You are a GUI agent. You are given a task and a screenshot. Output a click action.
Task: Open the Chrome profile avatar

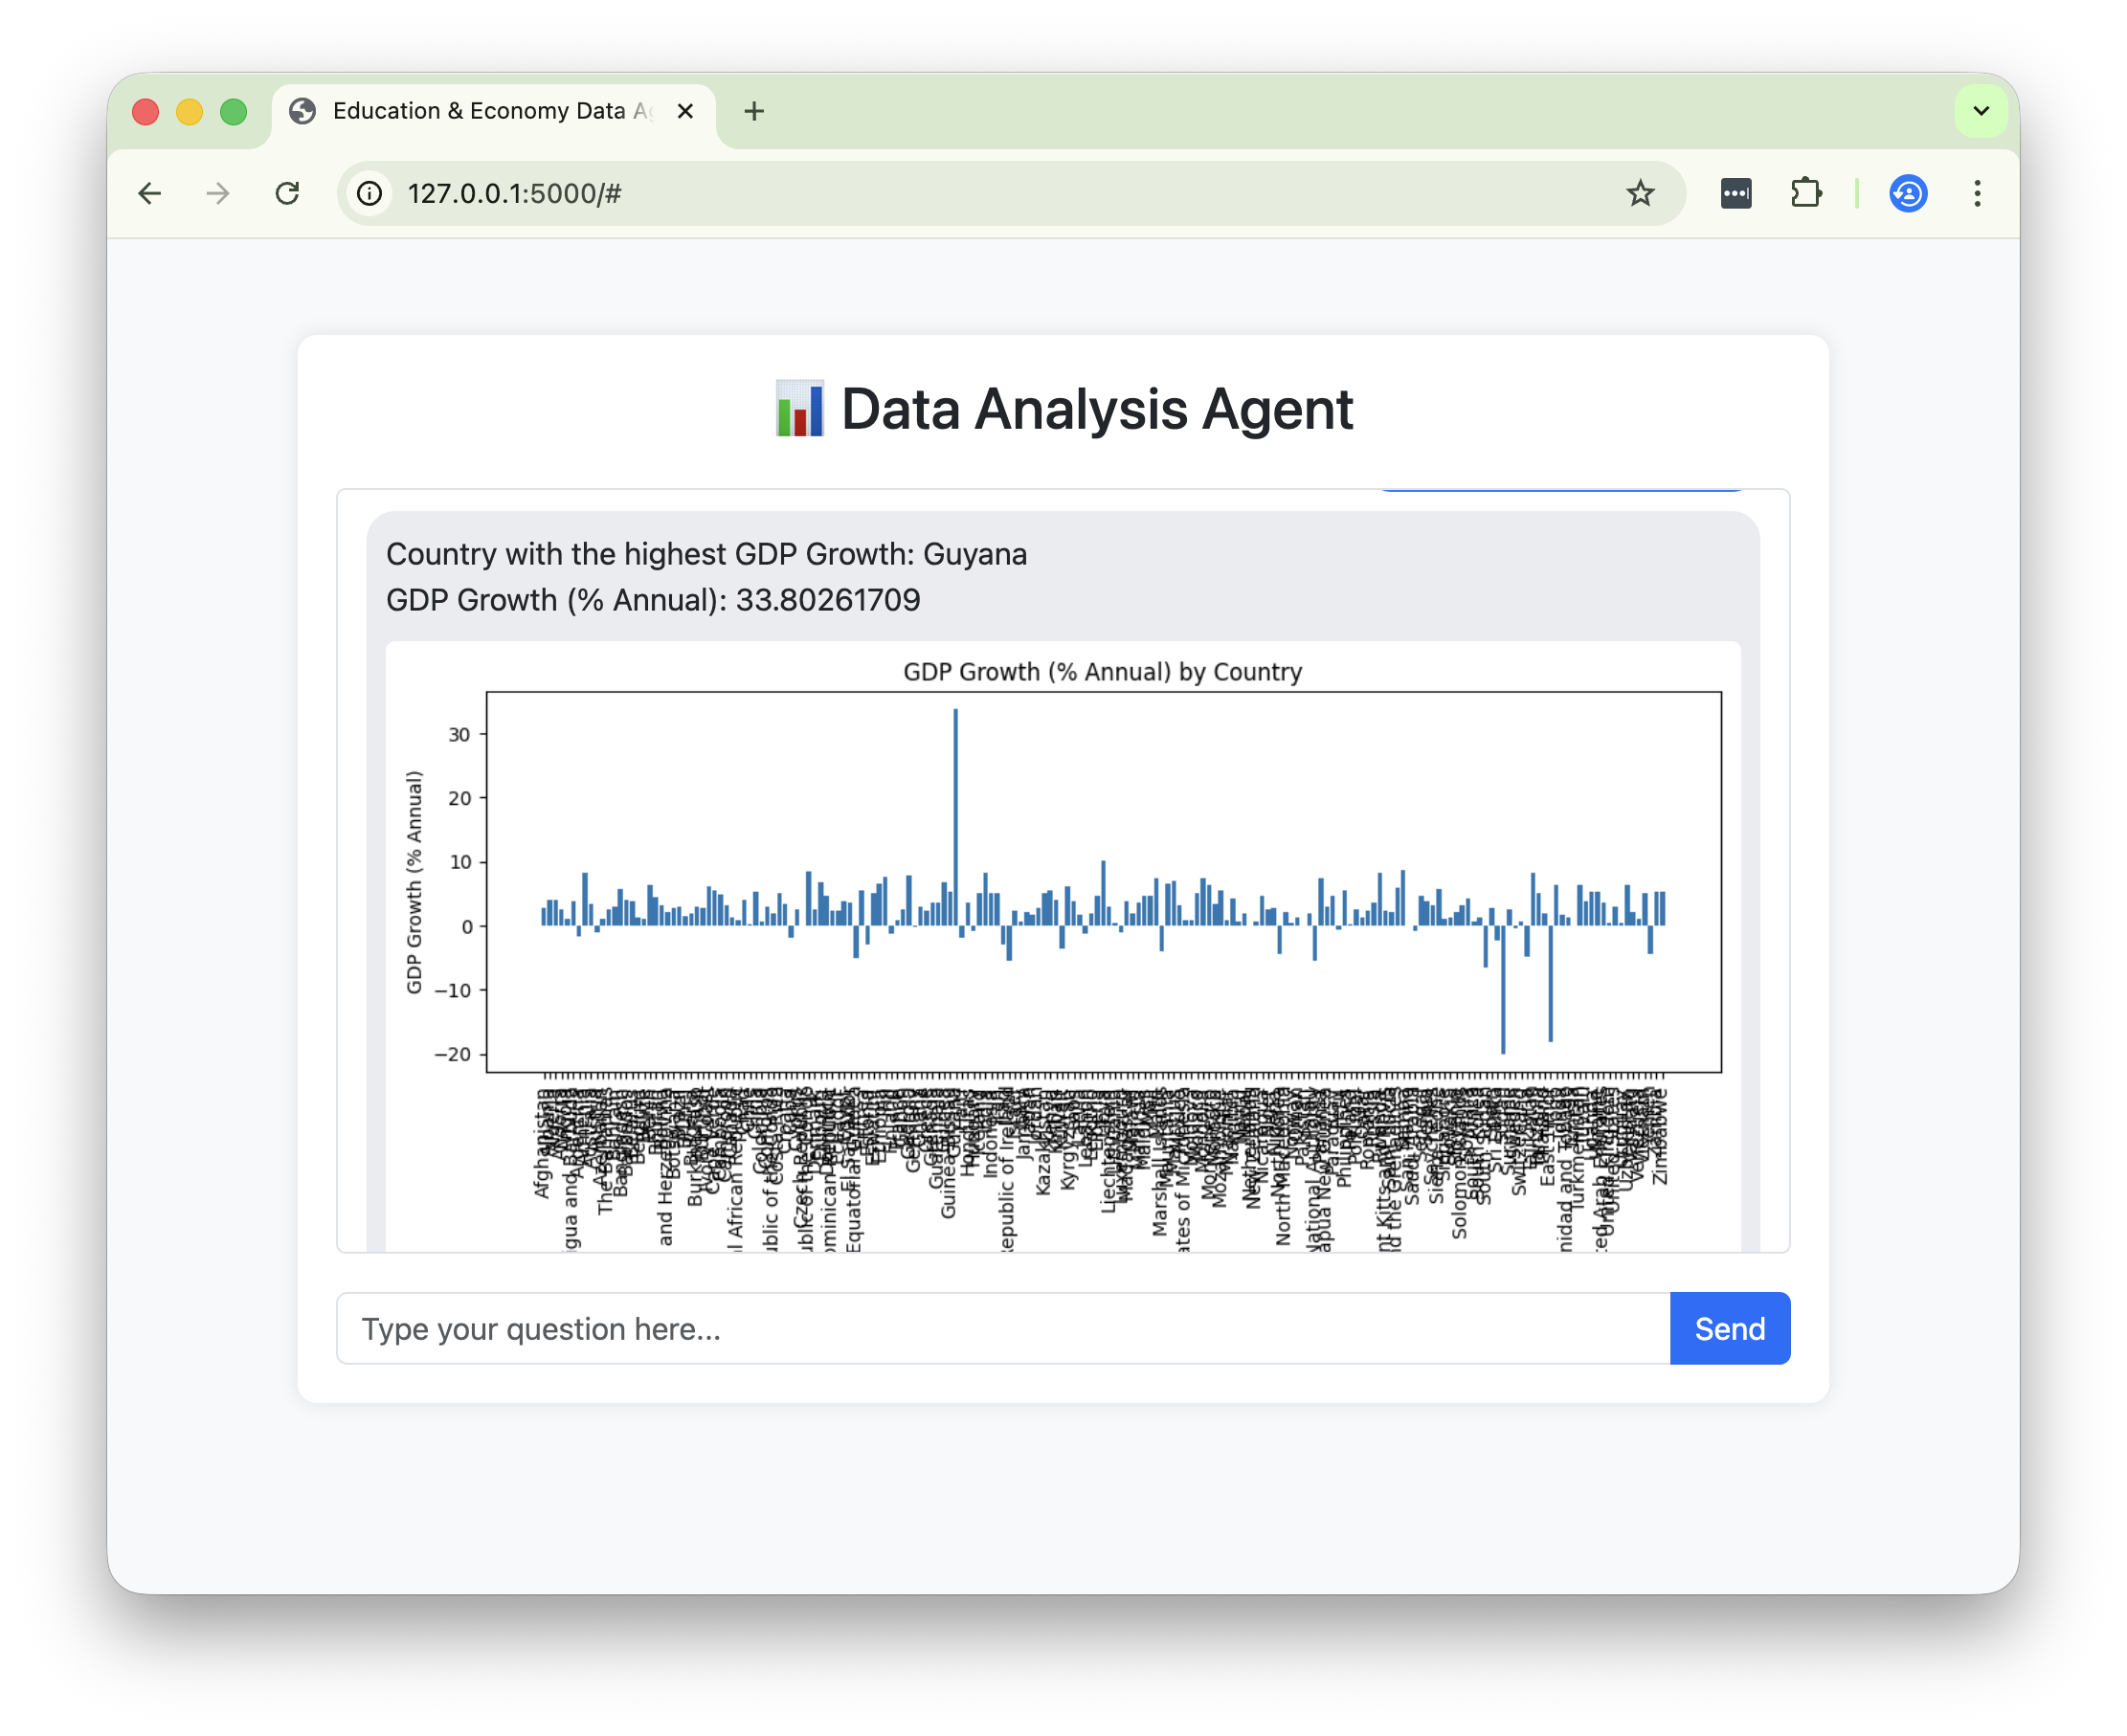pyautogui.click(x=1908, y=193)
